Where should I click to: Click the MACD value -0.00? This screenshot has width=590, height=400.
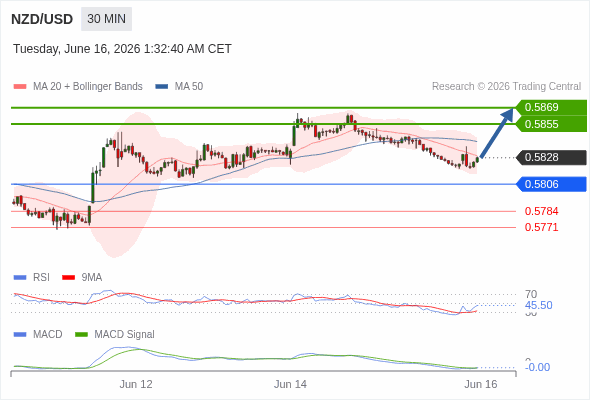pyautogui.click(x=537, y=367)
